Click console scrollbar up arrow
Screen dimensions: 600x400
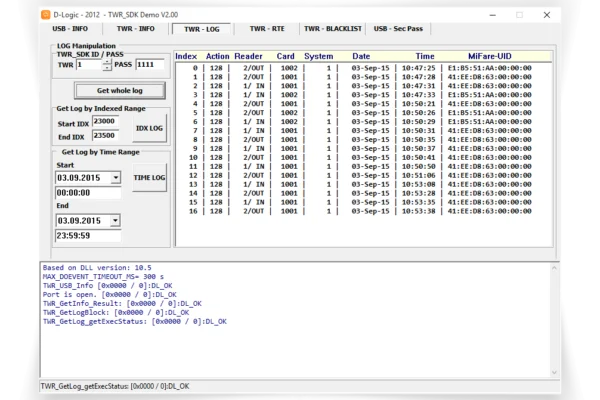(554, 268)
